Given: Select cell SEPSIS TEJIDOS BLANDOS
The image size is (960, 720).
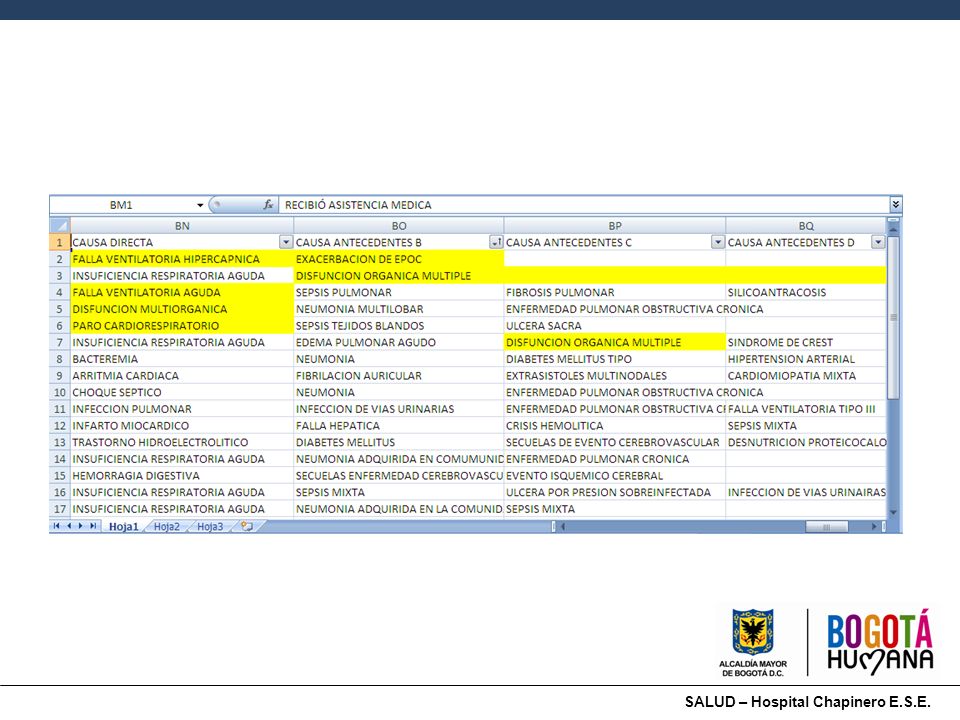Looking at the screenshot, I should click(399, 326).
